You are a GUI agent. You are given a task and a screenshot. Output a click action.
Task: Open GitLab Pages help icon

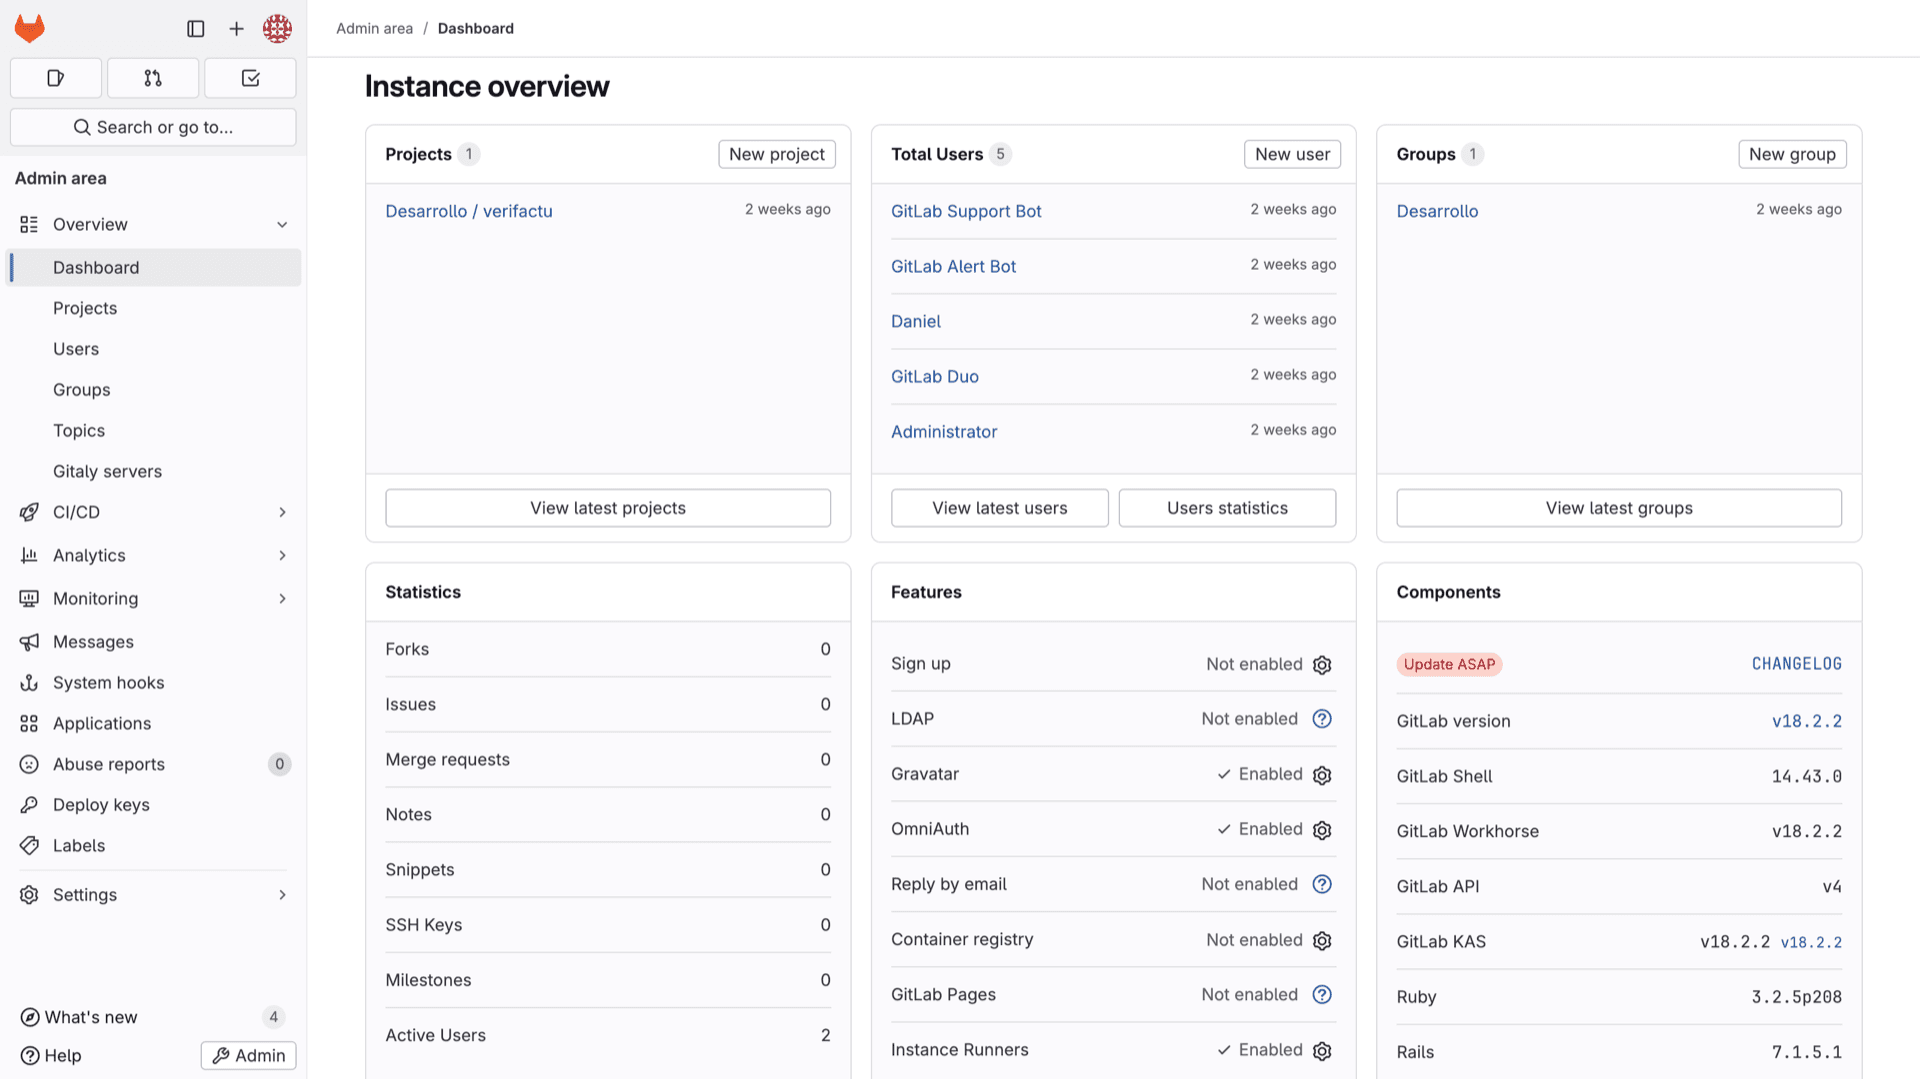tap(1322, 994)
